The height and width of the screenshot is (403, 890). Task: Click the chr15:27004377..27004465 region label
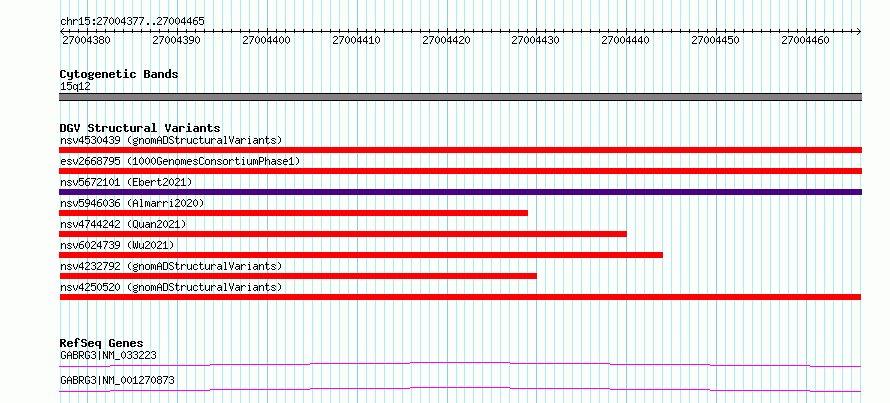point(132,22)
